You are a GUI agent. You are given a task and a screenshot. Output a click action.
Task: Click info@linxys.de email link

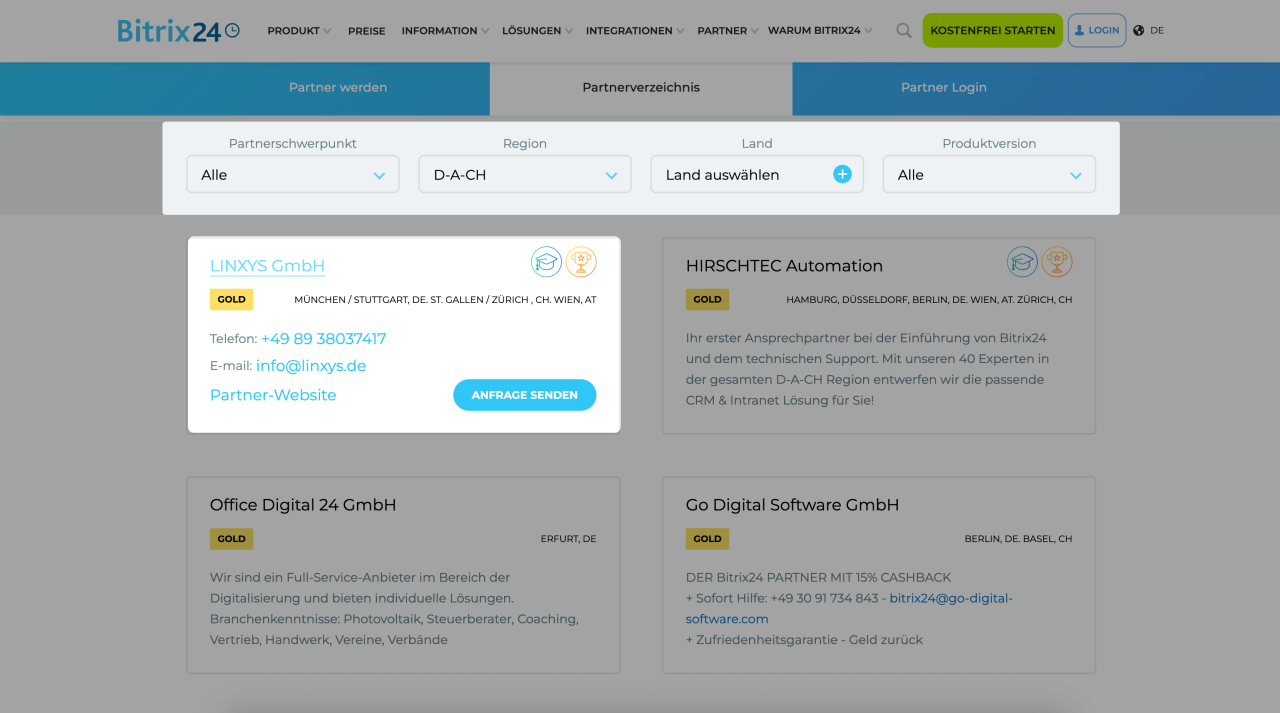(x=311, y=366)
